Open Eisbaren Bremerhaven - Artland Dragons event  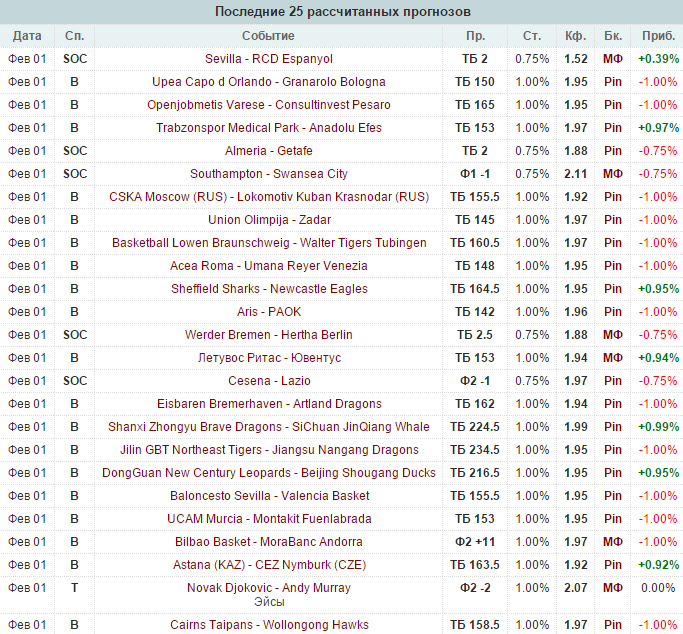click(x=269, y=404)
